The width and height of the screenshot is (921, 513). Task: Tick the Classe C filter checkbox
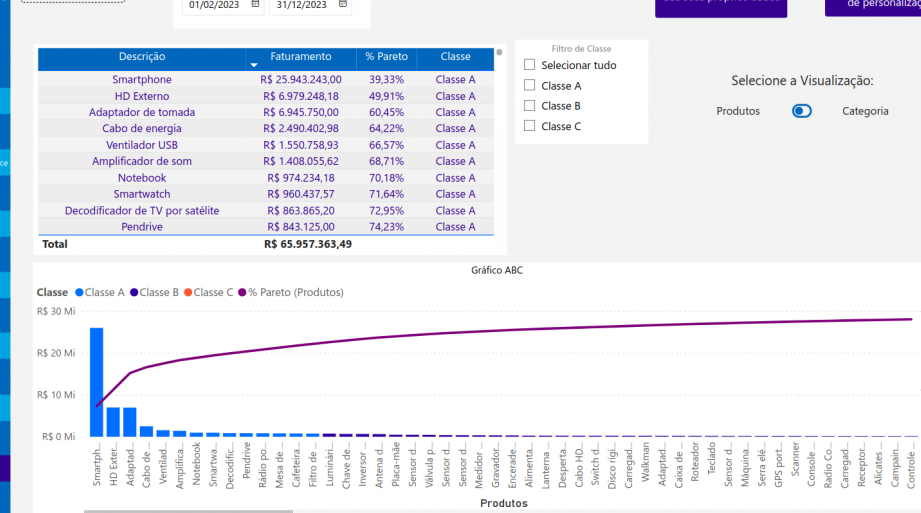point(529,126)
